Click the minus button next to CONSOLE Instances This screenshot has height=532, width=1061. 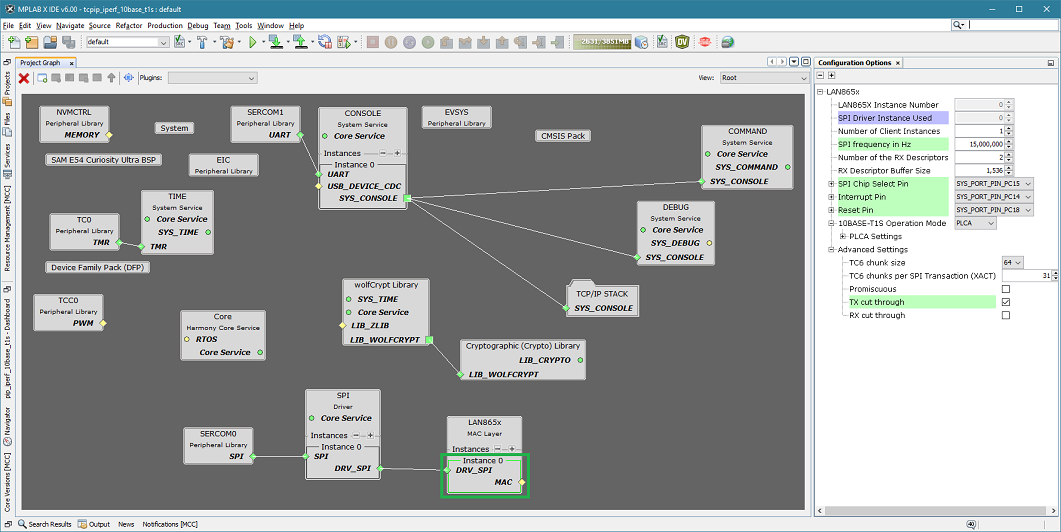(x=383, y=153)
